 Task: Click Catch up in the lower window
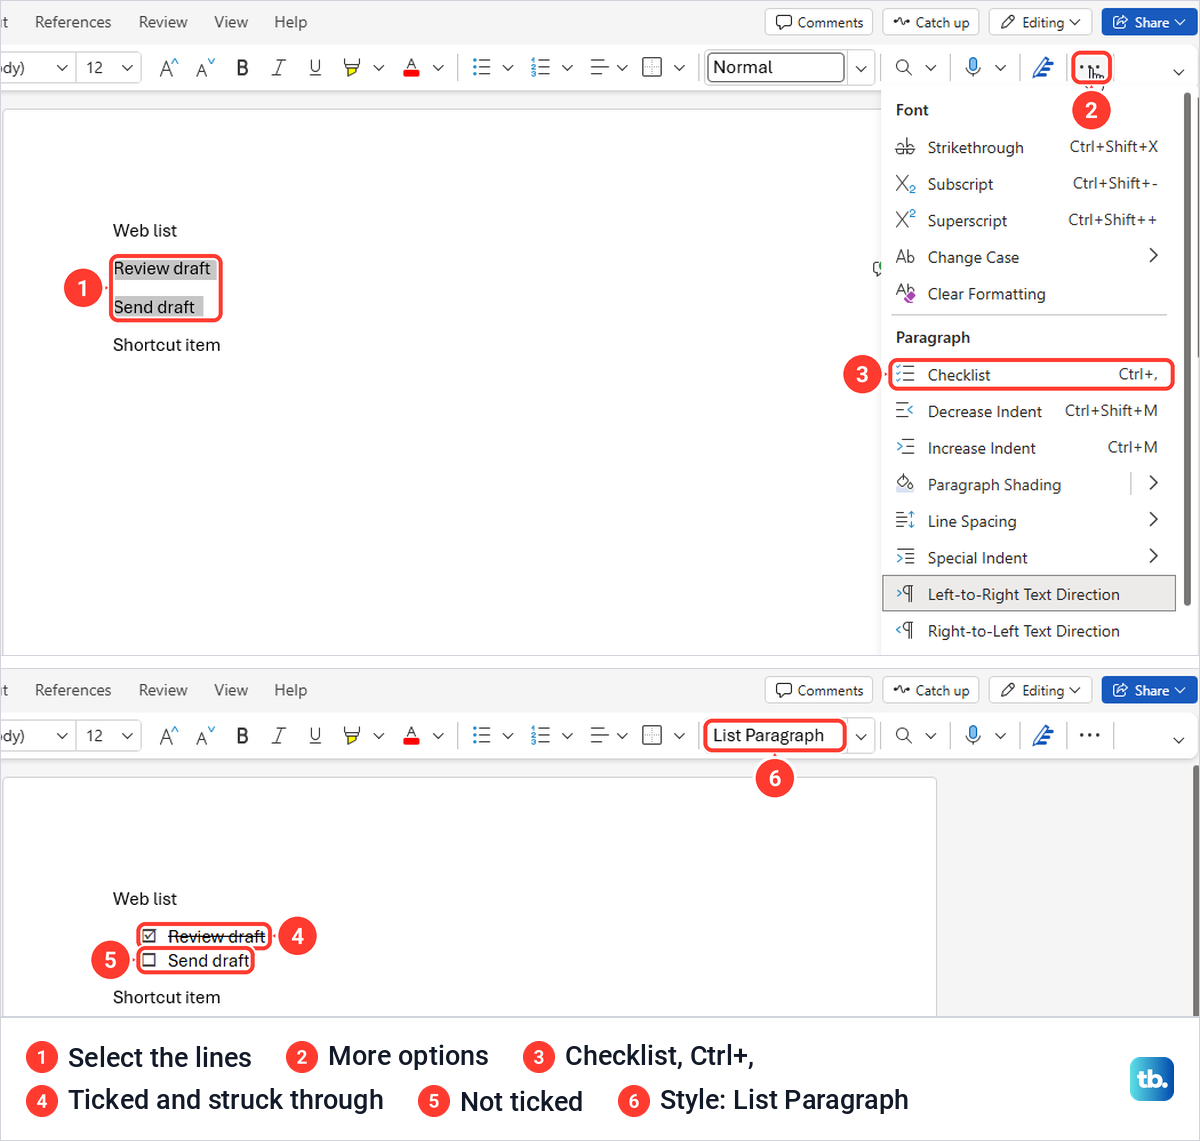931,690
